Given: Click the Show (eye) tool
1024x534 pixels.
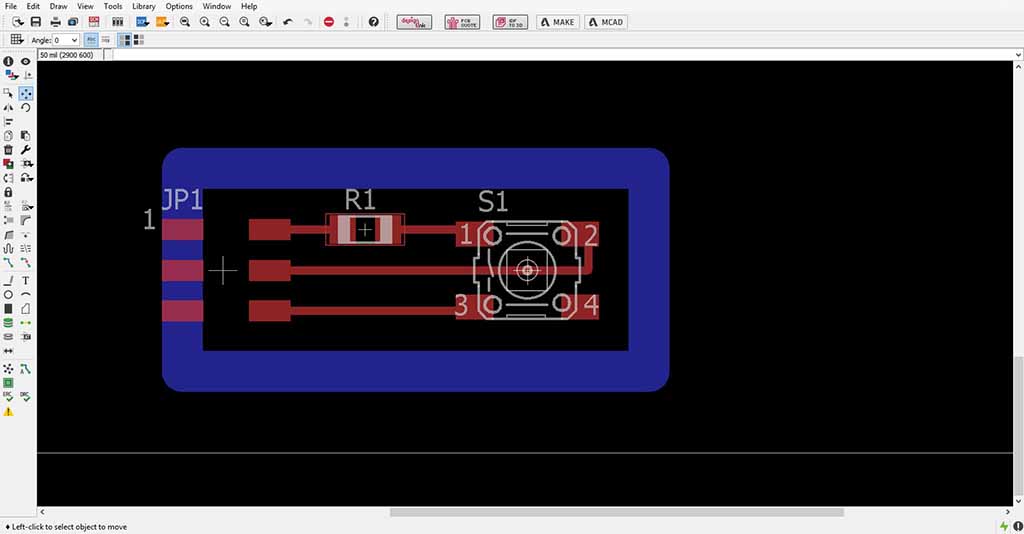Looking at the screenshot, I should click(25, 61).
